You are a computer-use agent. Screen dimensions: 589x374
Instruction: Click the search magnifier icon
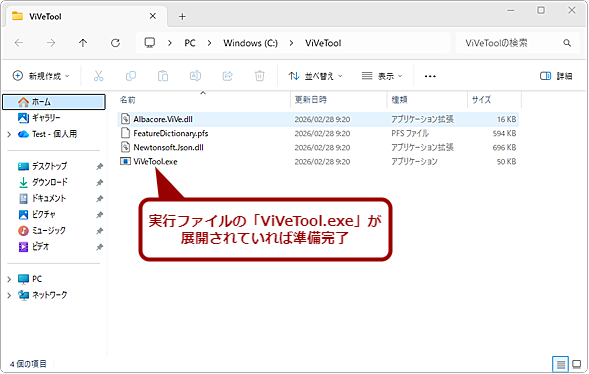(567, 43)
